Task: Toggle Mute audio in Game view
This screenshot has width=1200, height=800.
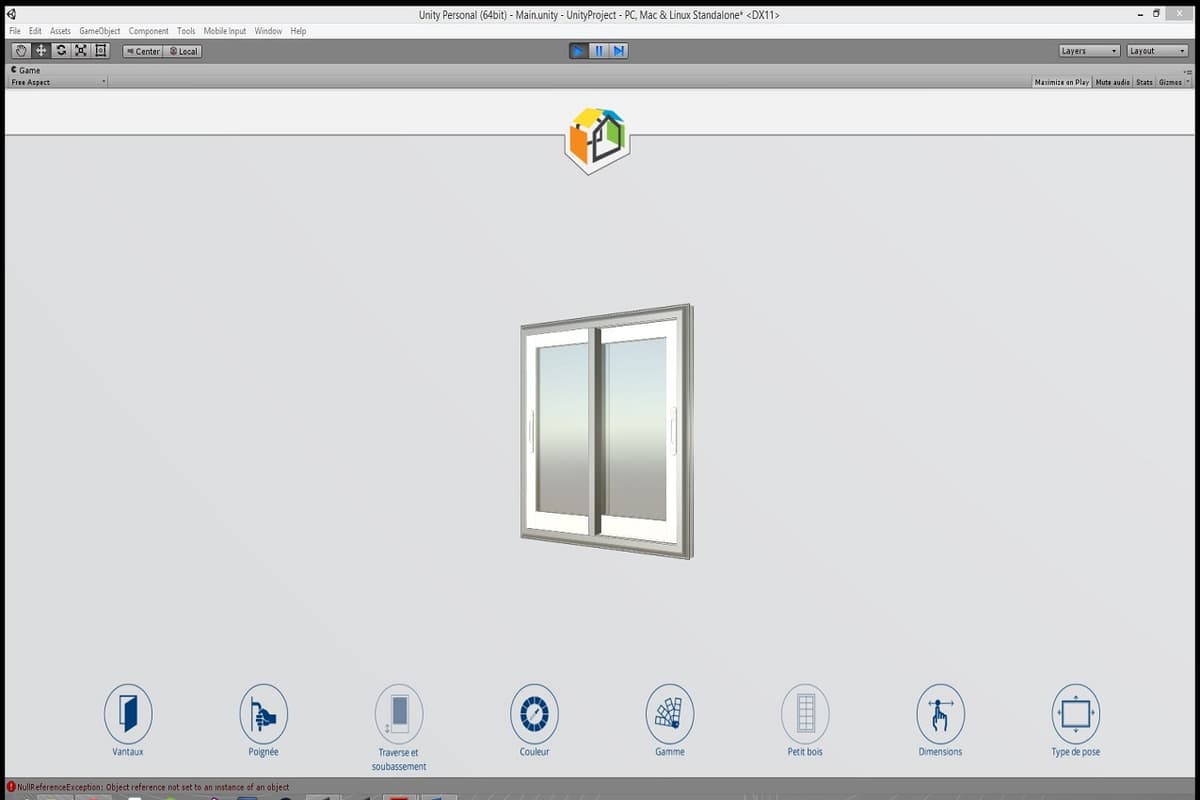Action: [1112, 82]
